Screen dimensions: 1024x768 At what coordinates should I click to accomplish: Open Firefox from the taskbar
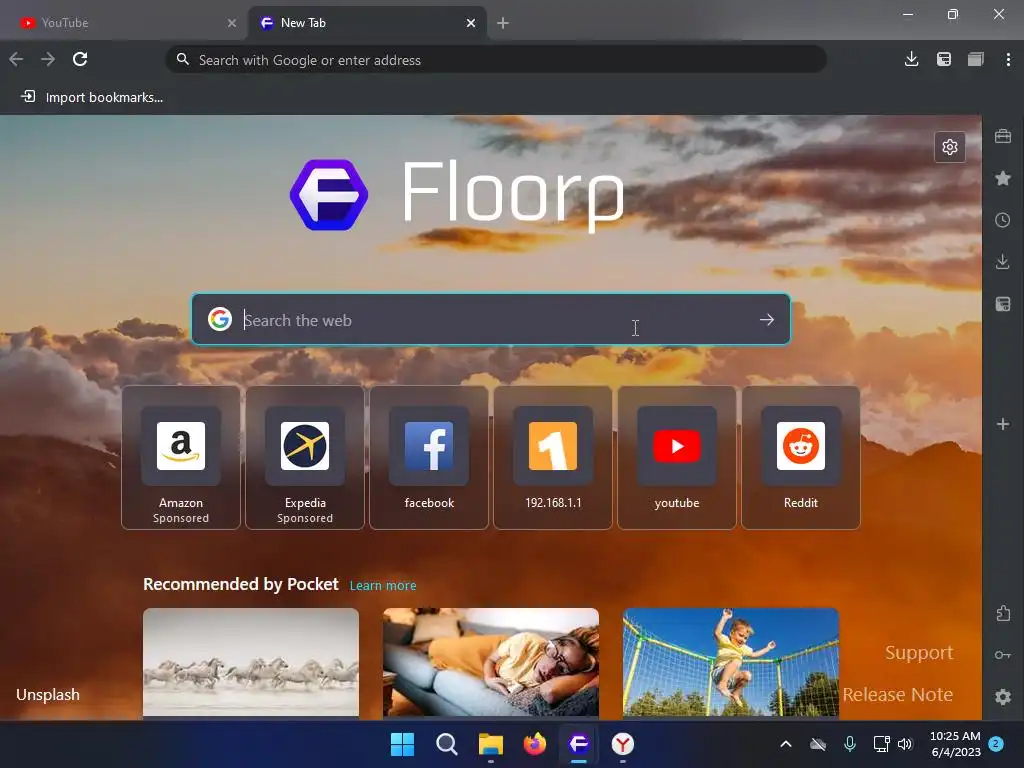tap(535, 744)
